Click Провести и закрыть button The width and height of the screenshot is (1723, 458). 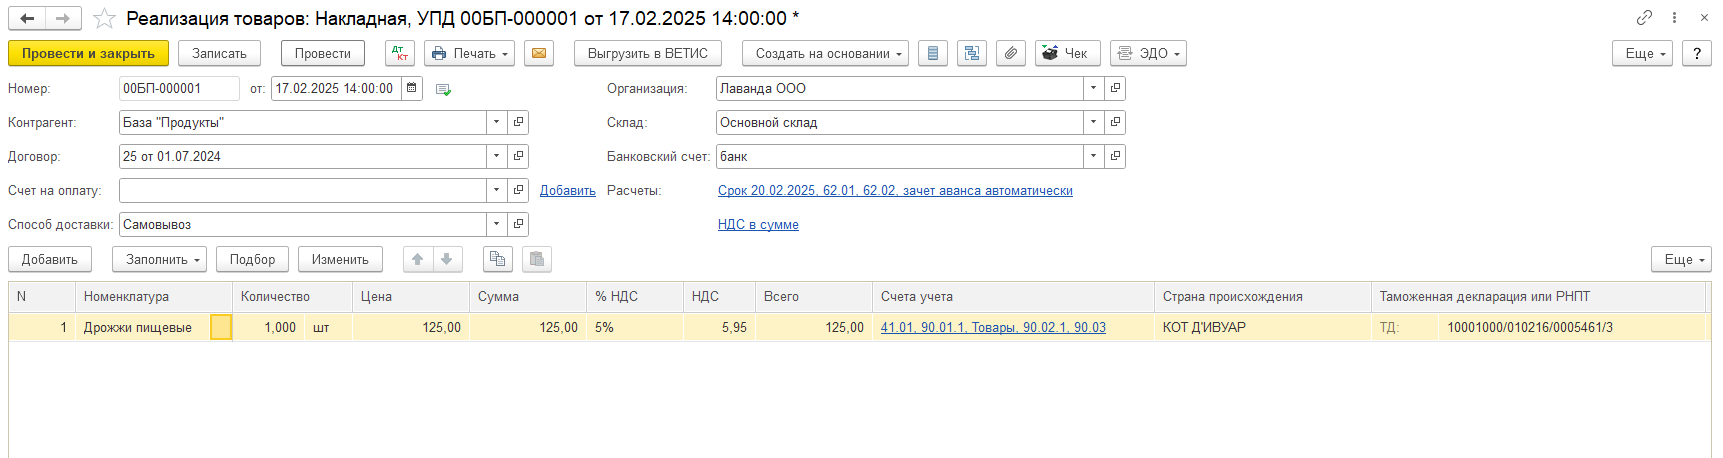coord(88,53)
